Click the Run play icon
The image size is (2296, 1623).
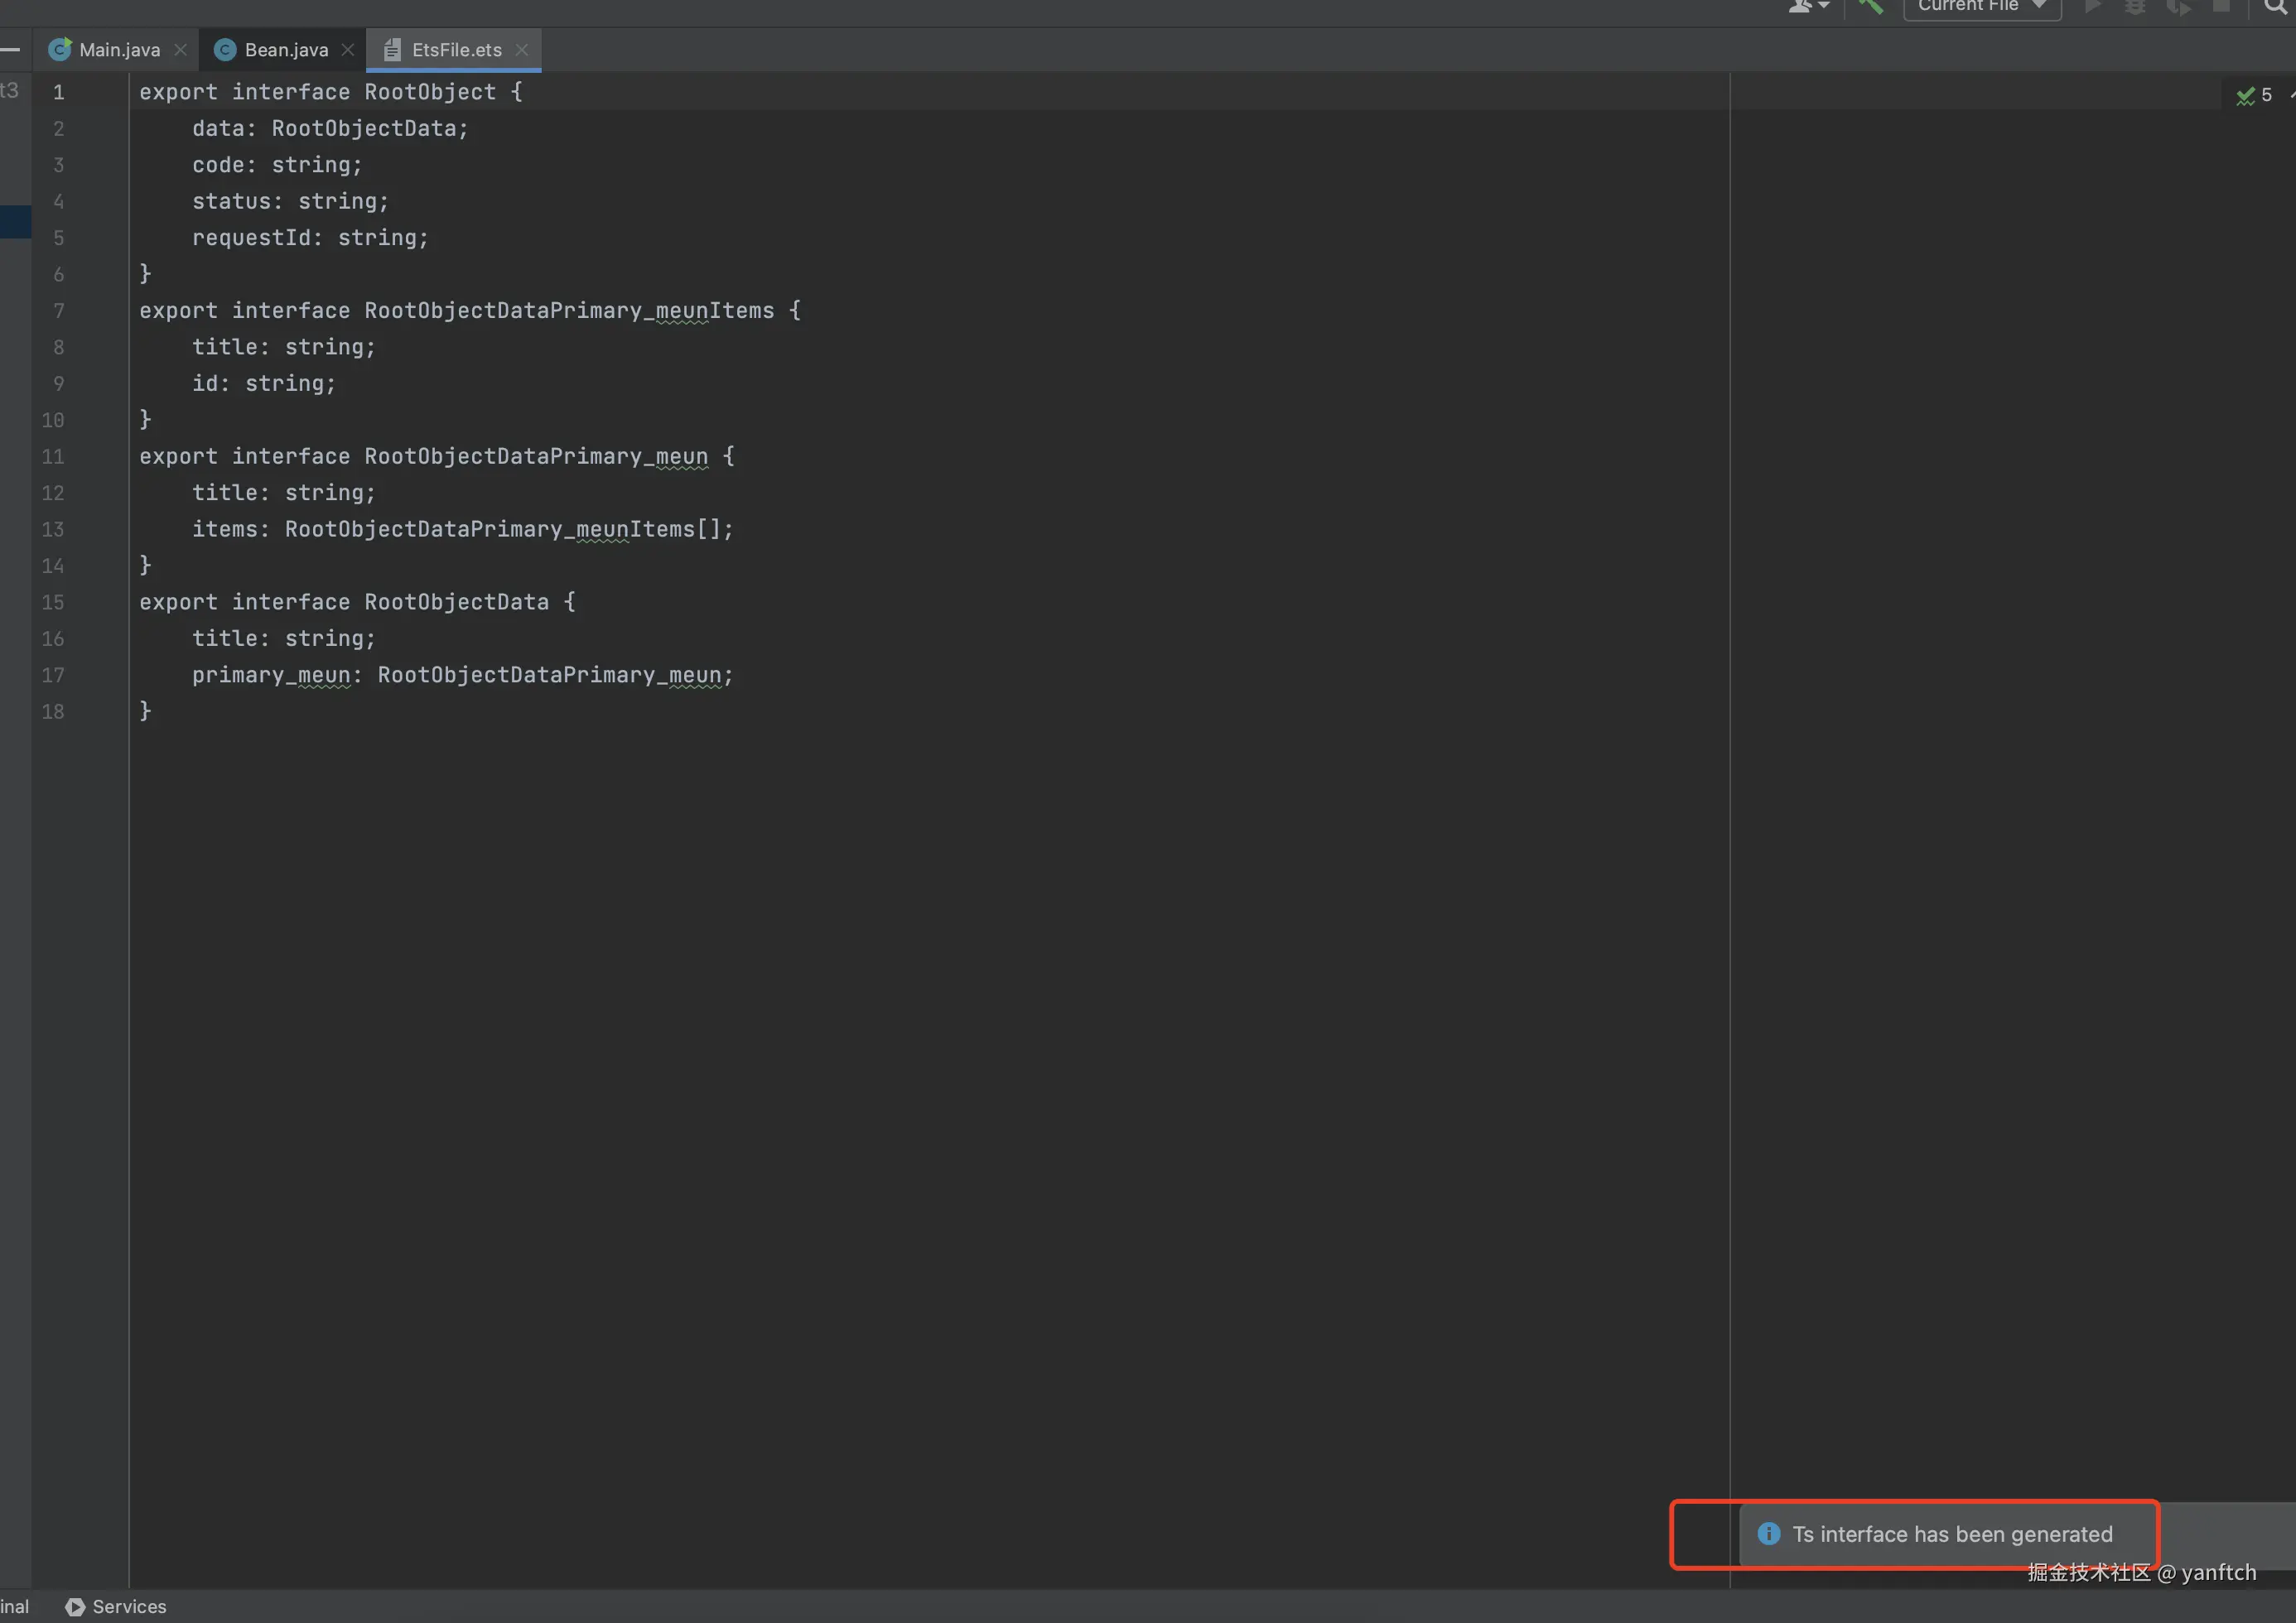click(x=2092, y=6)
